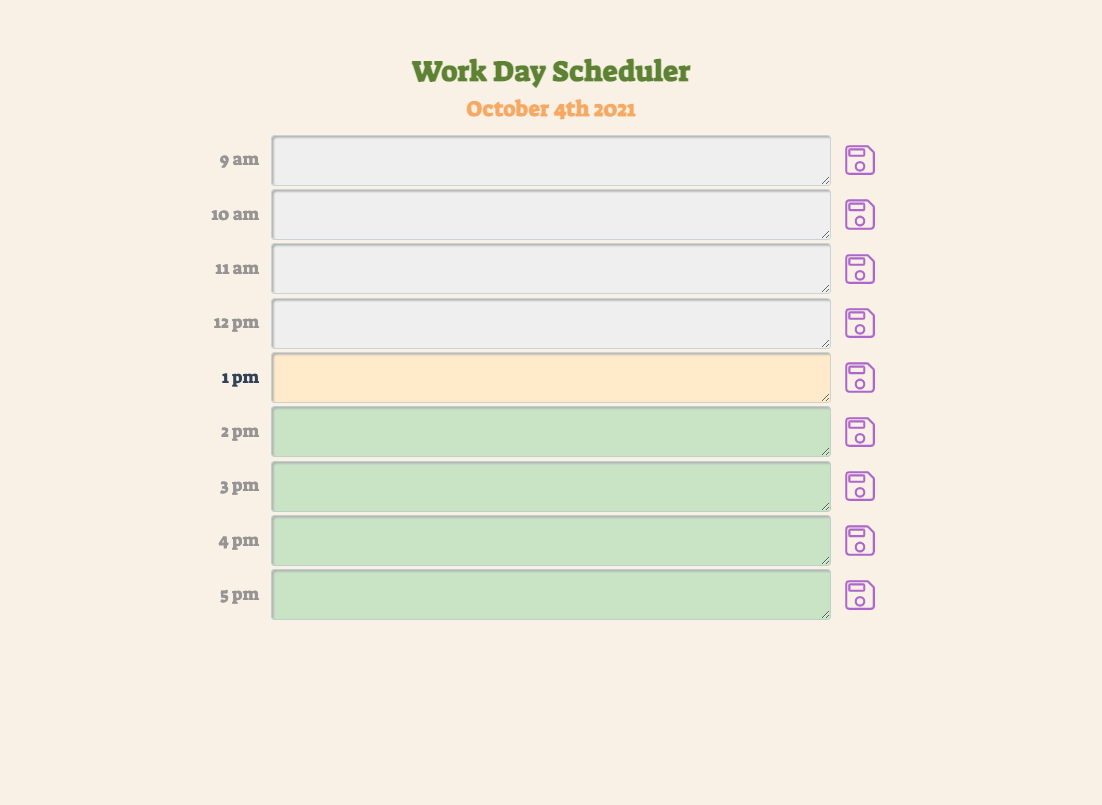This screenshot has width=1102, height=805.
Task: Click inside the 4 pm text box
Action: (x=551, y=541)
